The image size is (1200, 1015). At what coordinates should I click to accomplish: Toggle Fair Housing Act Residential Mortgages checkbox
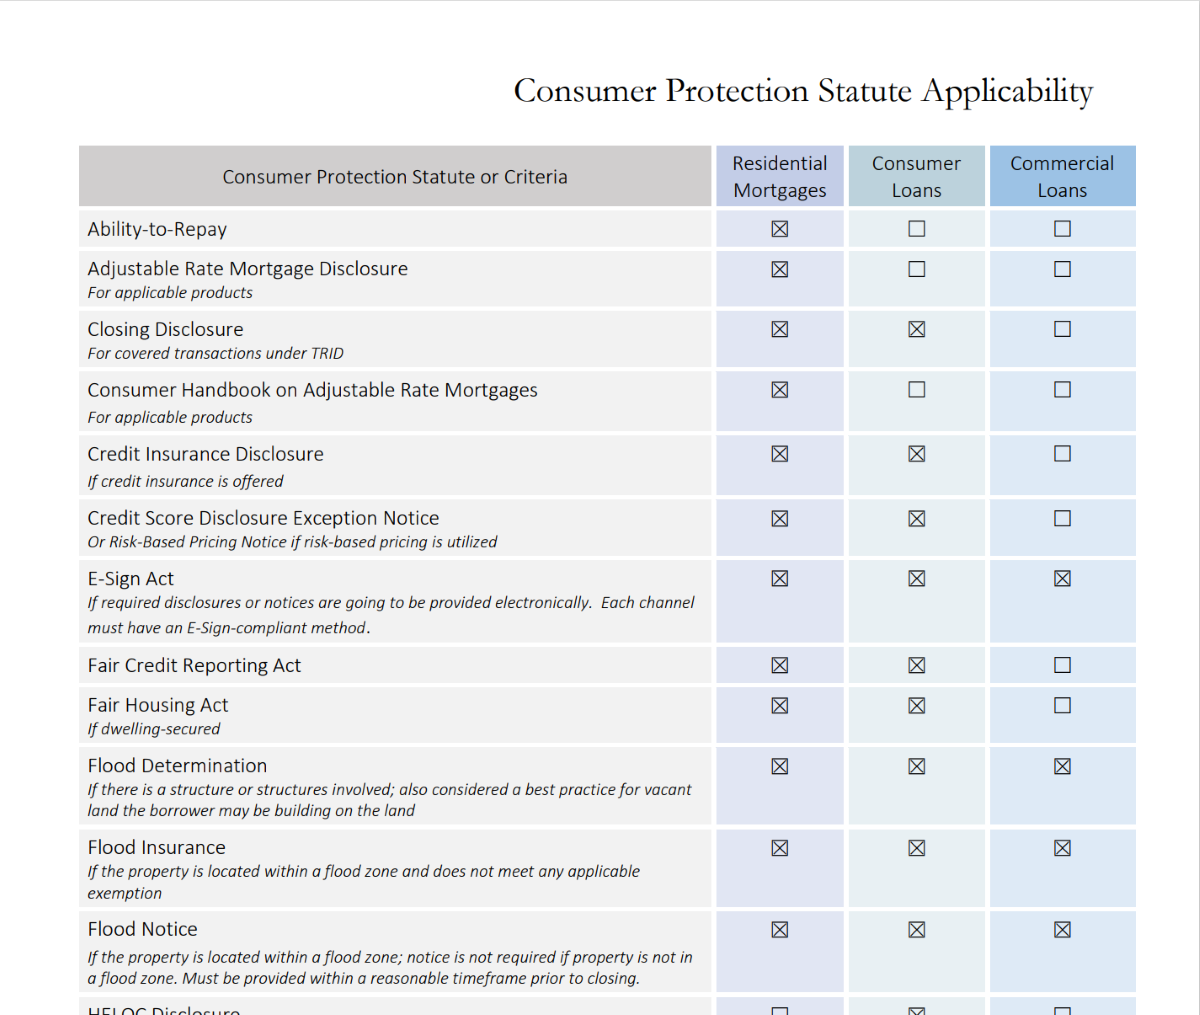click(780, 705)
